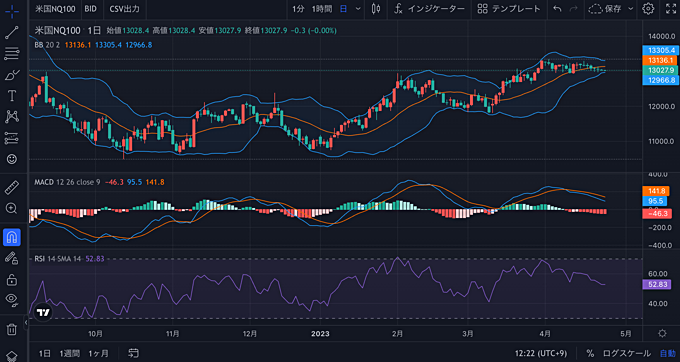This screenshot has height=362, width=680.
Task: Enter fullscreen mode icon
Action: 670,9
